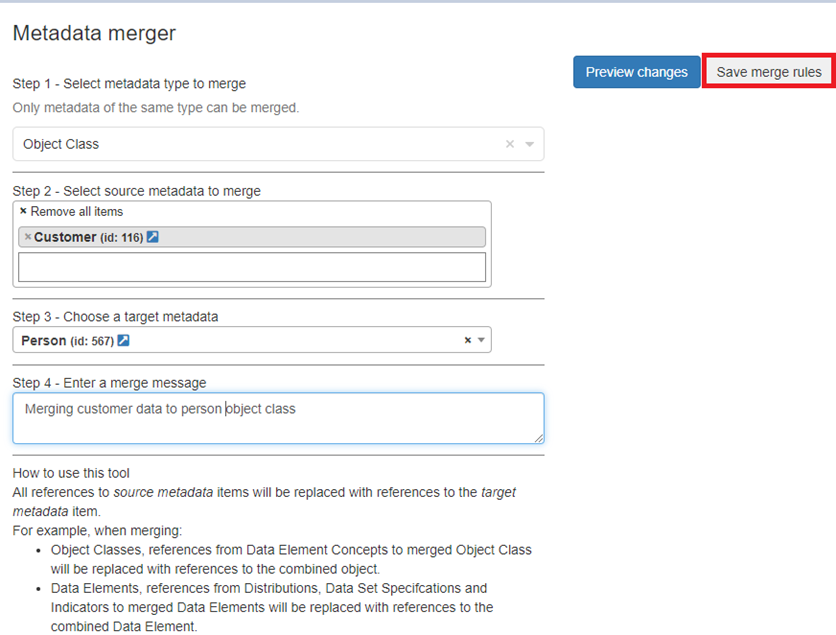Open Person item via its link icon
The height and width of the screenshot is (635, 836).
(x=123, y=341)
